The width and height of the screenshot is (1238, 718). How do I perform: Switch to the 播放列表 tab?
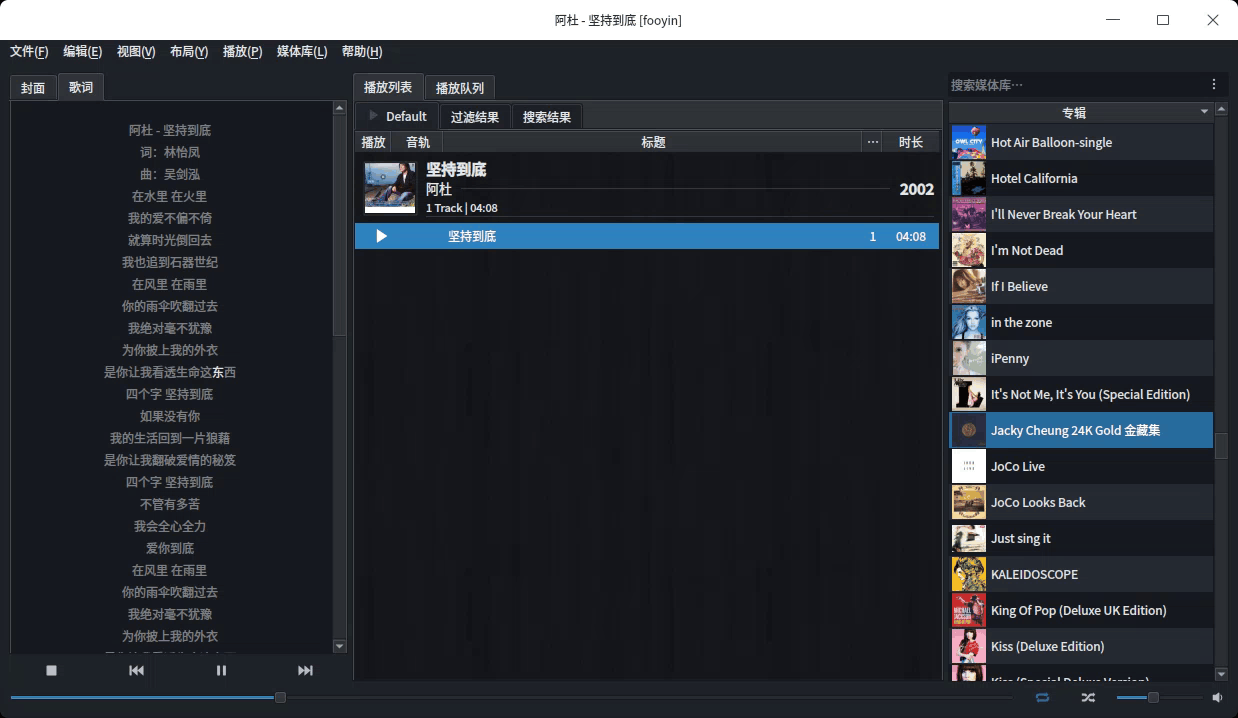pos(388,87)
